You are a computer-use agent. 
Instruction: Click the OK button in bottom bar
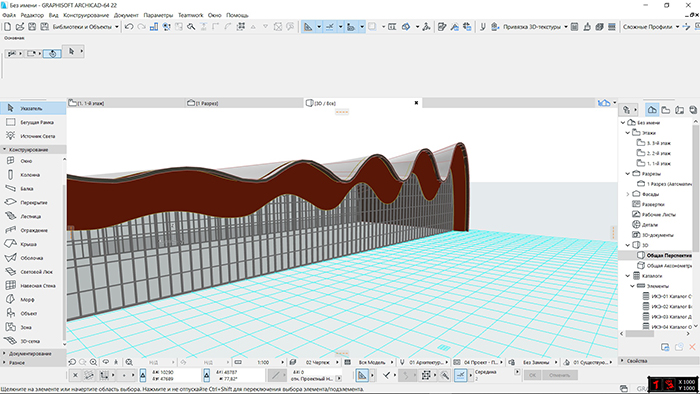532,375
